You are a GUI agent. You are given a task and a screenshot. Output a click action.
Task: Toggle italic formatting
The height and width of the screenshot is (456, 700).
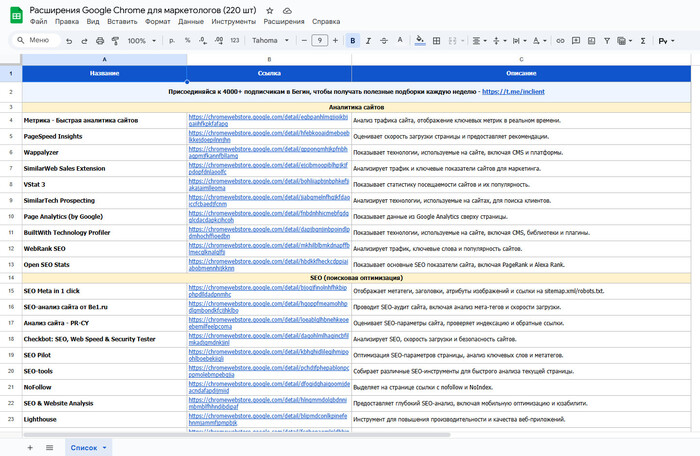point(370,41)
